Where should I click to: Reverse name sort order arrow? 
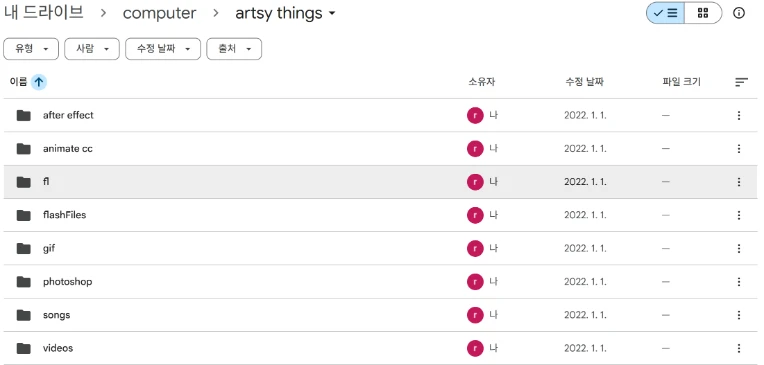(38, 82)
